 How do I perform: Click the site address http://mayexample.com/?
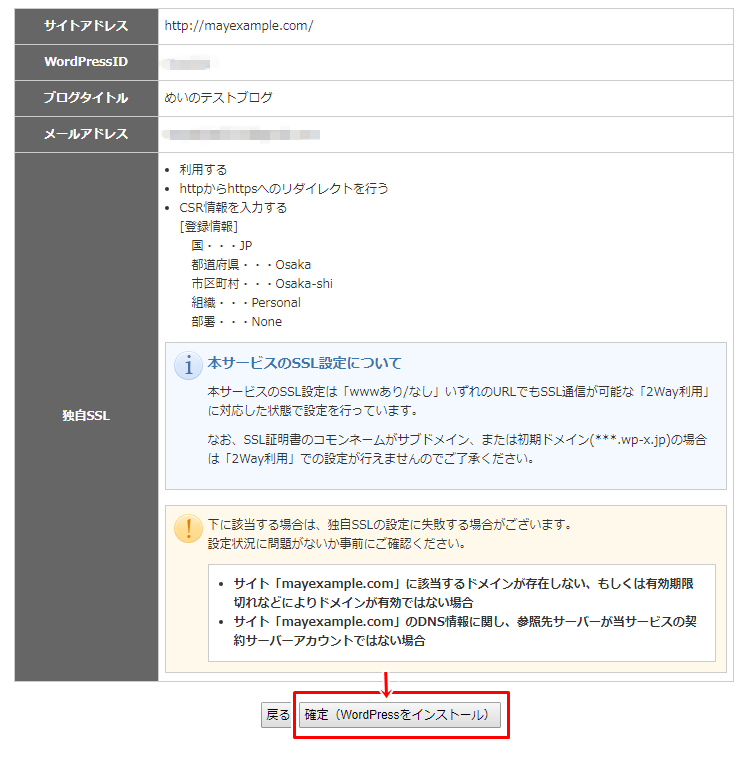click(x=239, y=26)
